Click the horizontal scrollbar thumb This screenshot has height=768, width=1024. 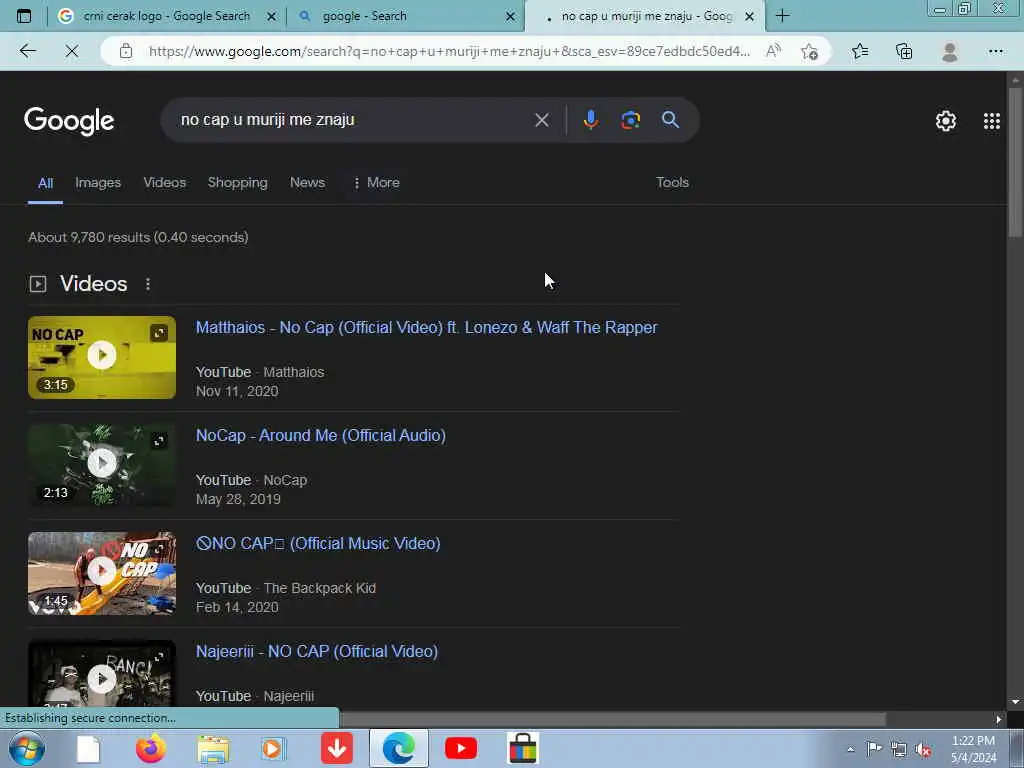613,719
